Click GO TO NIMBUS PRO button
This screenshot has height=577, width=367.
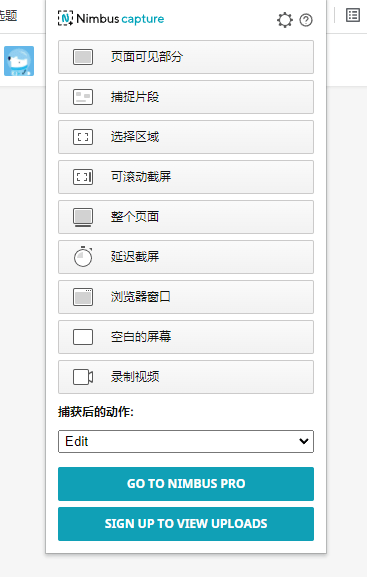pyautogui.click(x=186, y=484)
